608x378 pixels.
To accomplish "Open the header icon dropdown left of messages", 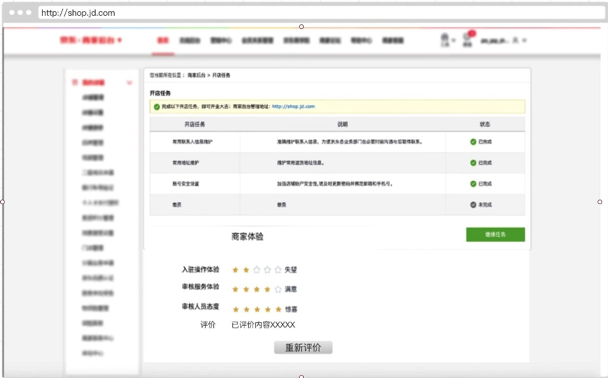I will [447, 40].
